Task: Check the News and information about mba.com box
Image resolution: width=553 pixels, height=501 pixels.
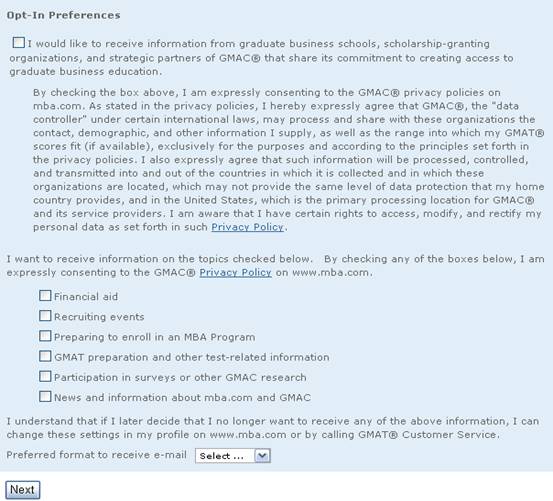Action: click(45, 396)
